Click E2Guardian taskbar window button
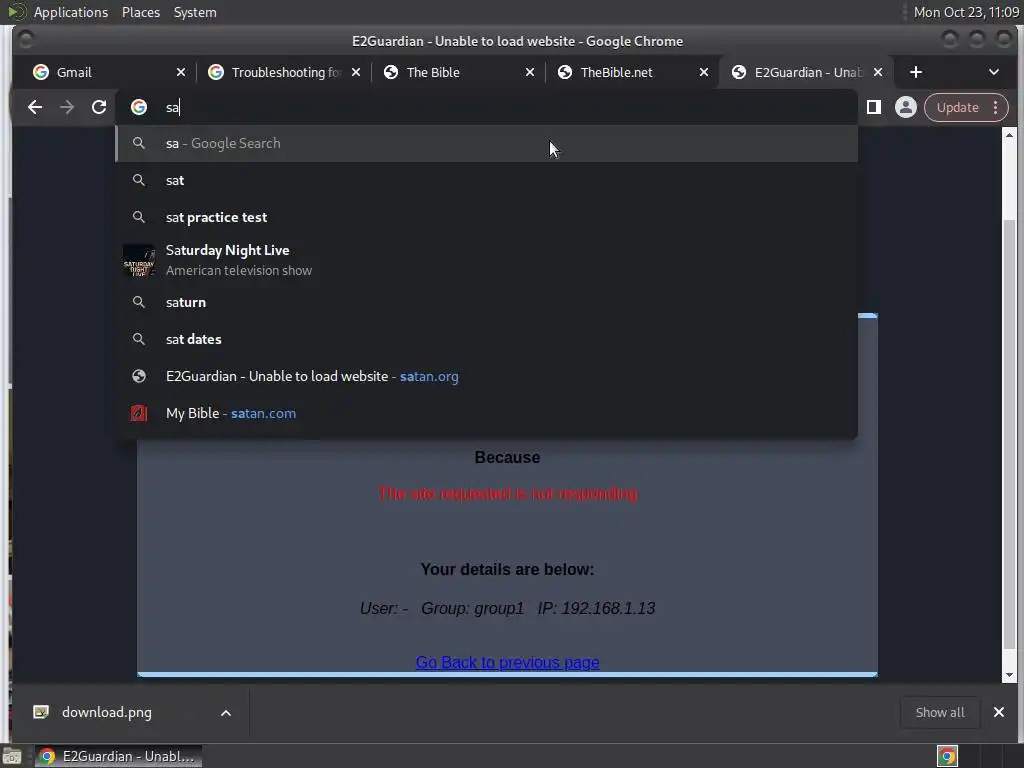 point(118,756)
